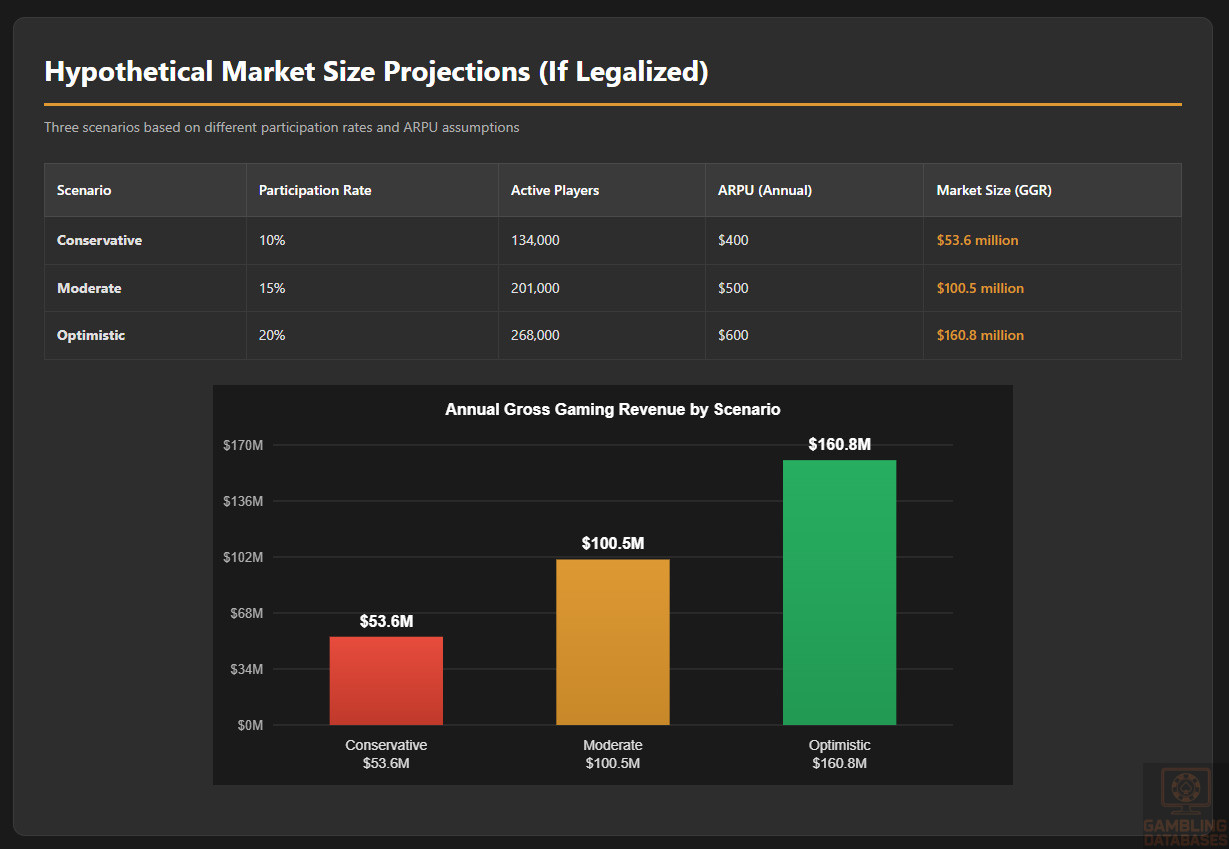The width and height of the screenshot is (1229, 849).
Task: Click the $100.5 million market size value
Action: (x=980, y=288)
